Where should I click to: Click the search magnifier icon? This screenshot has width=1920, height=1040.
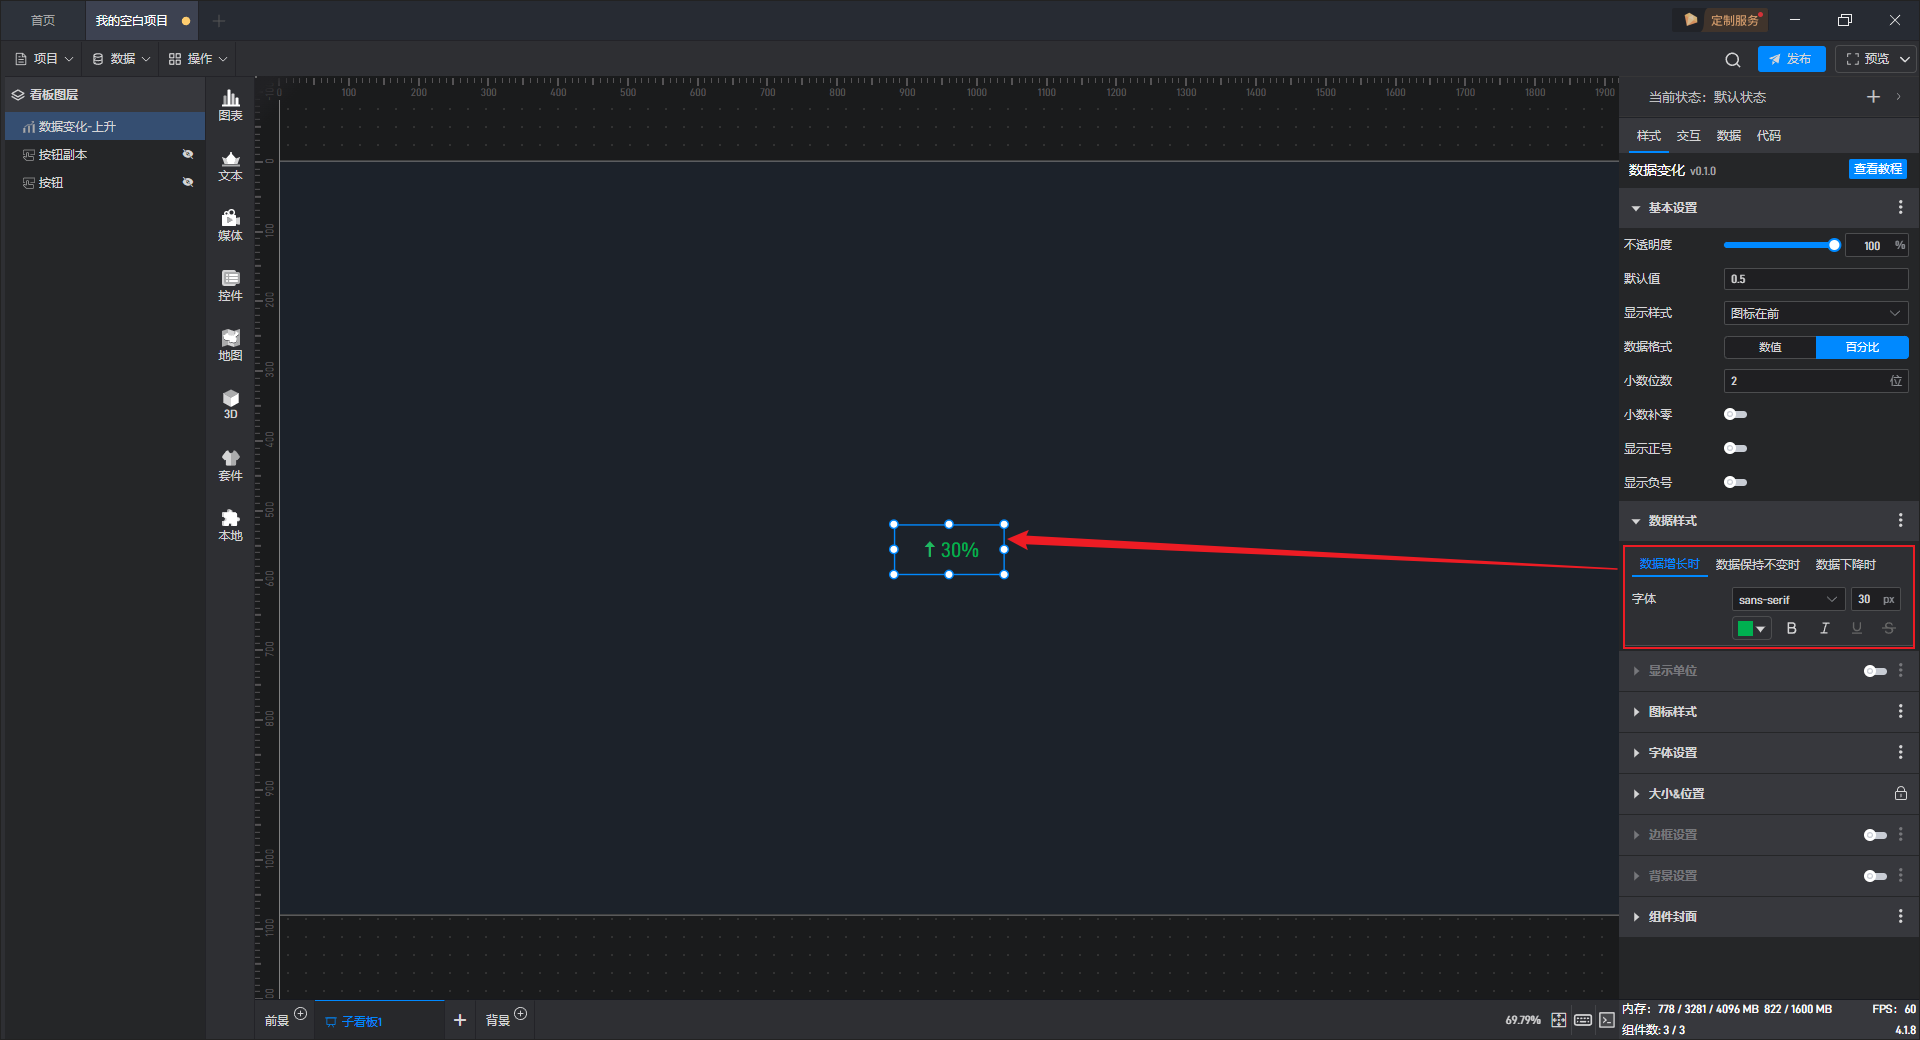(x=1733, y=59)
